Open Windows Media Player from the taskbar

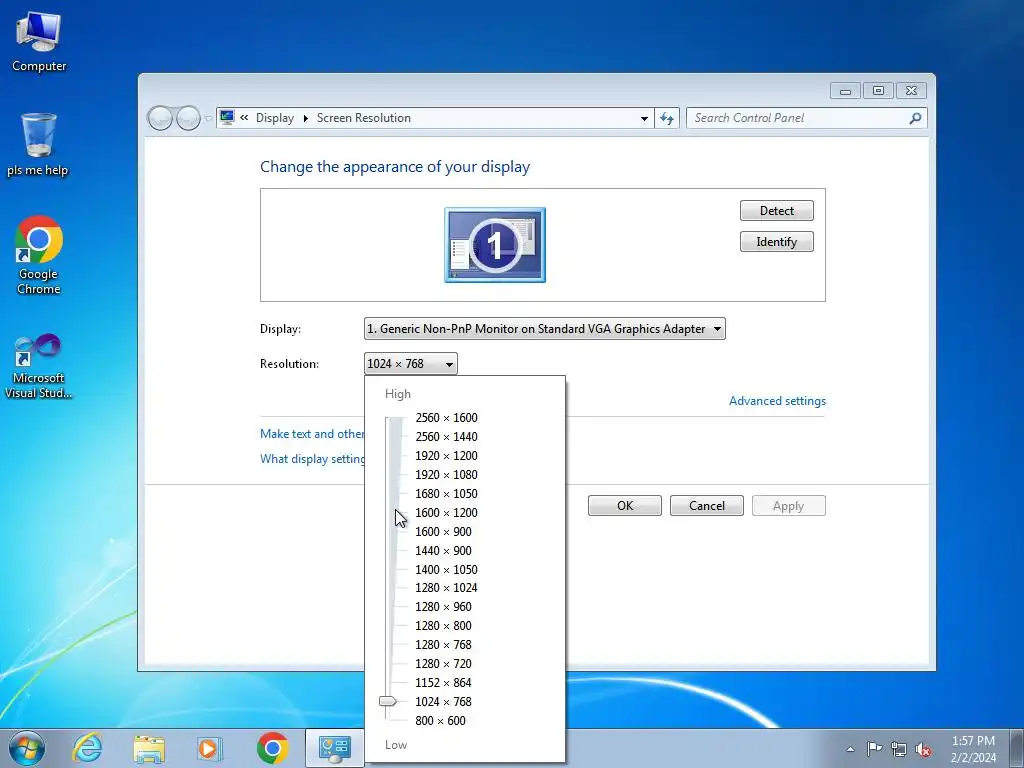click(210, 748)
